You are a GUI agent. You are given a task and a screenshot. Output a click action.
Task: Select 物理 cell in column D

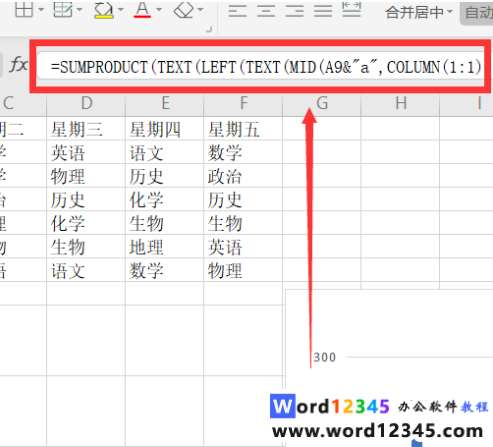pos(86,176)
